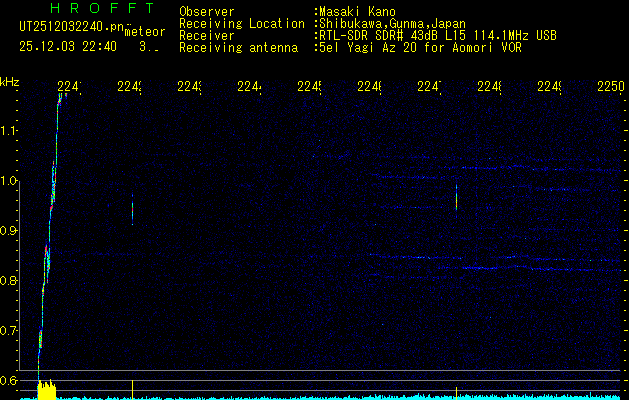This screenshot has height=400, width=629.
Task: Click the word meteor in header
Action: (x=145, y=32)
